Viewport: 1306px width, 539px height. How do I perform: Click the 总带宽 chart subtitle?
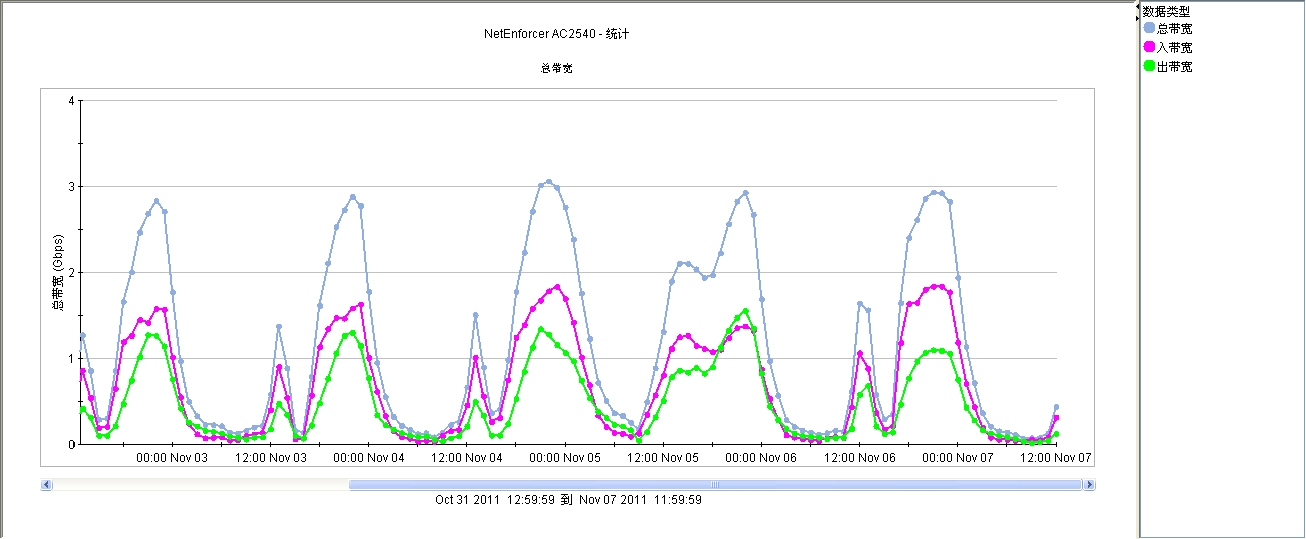pyautogui.click(x=556, y=69)
